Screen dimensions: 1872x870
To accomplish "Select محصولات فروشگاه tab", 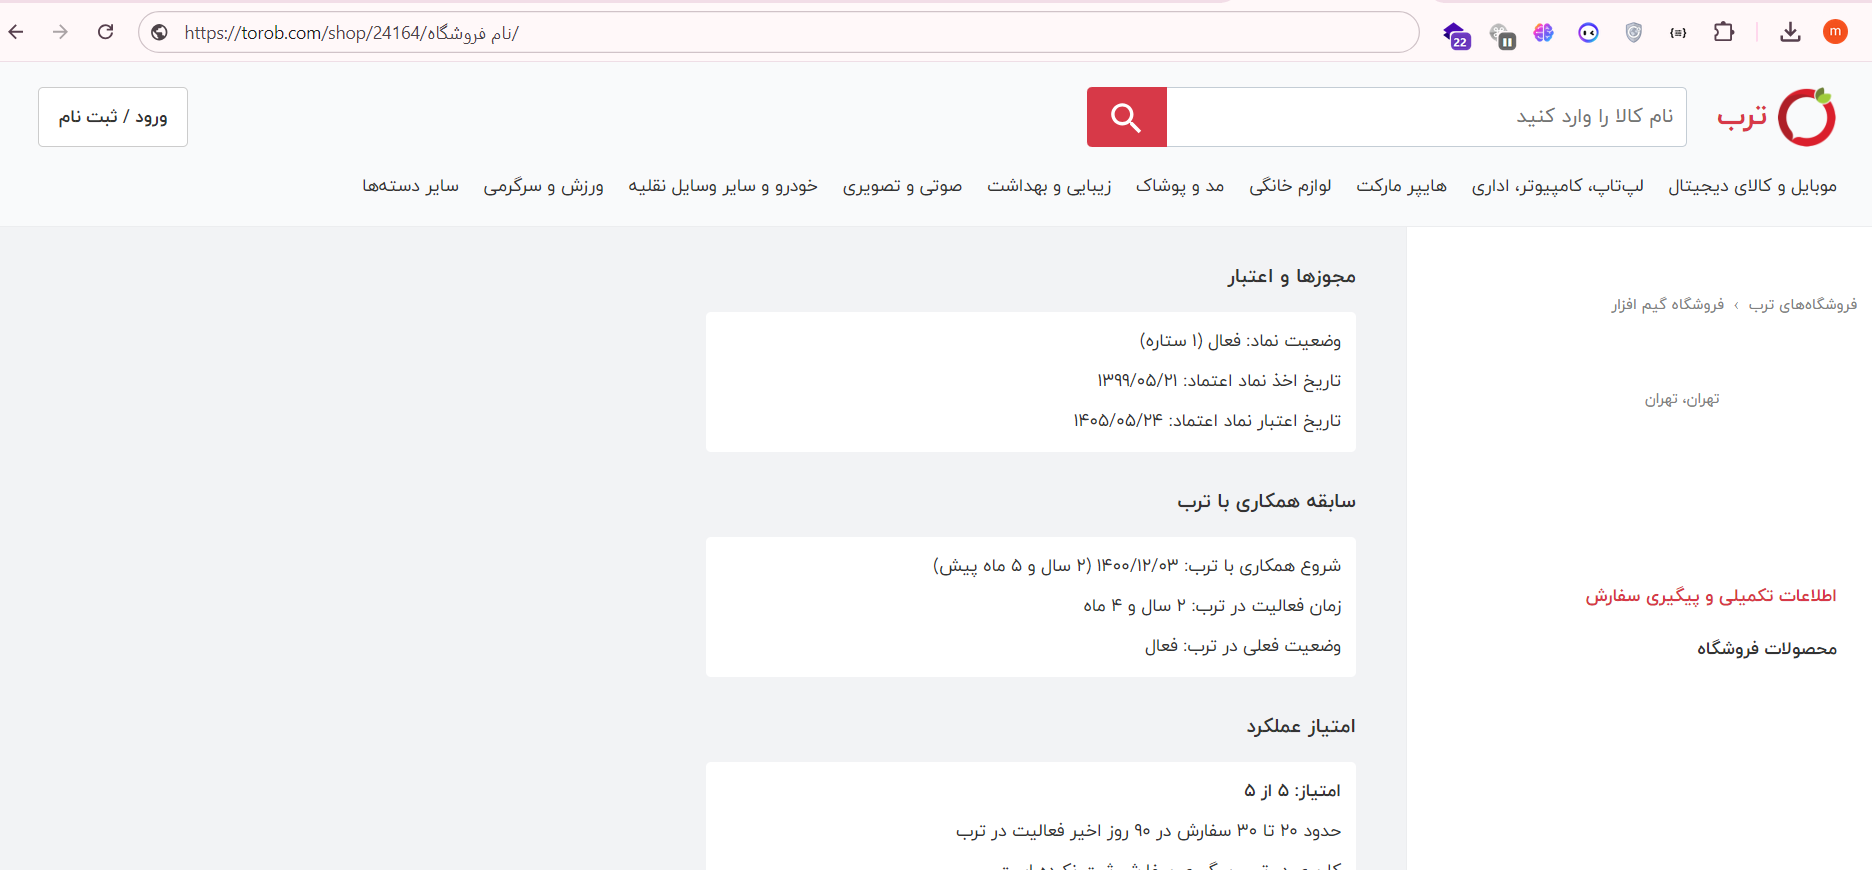I will (1767, 649).
